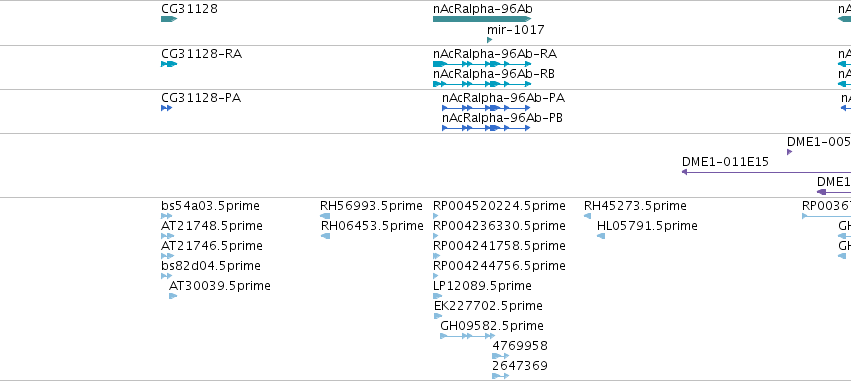Click the DME1-011E15 purple line feature
The width and height of the screenshot is (851, 381).
coord(766,172)
